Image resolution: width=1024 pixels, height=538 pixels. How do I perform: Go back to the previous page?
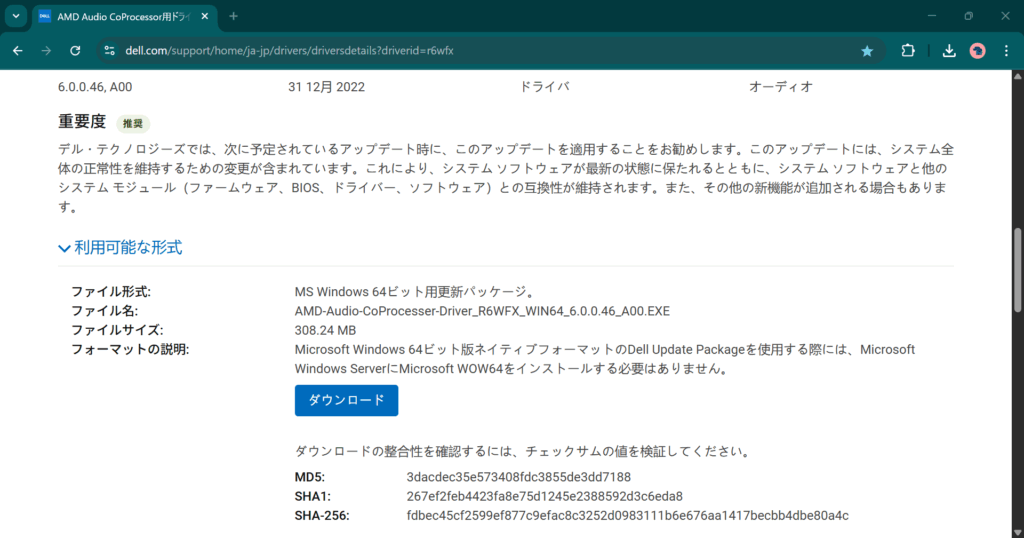(18, 51)
